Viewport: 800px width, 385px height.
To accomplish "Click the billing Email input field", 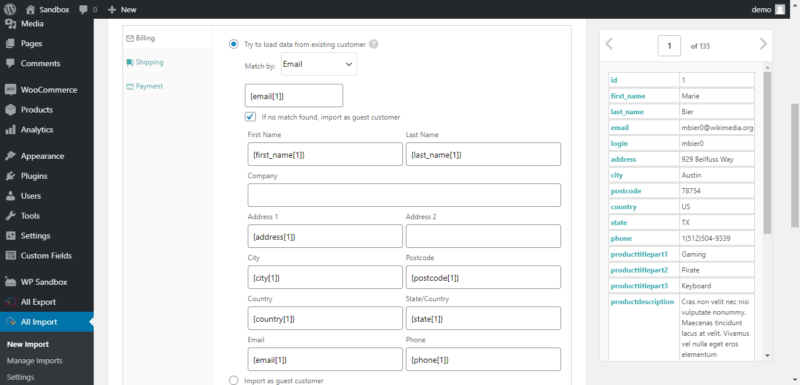I will point(325,359).
